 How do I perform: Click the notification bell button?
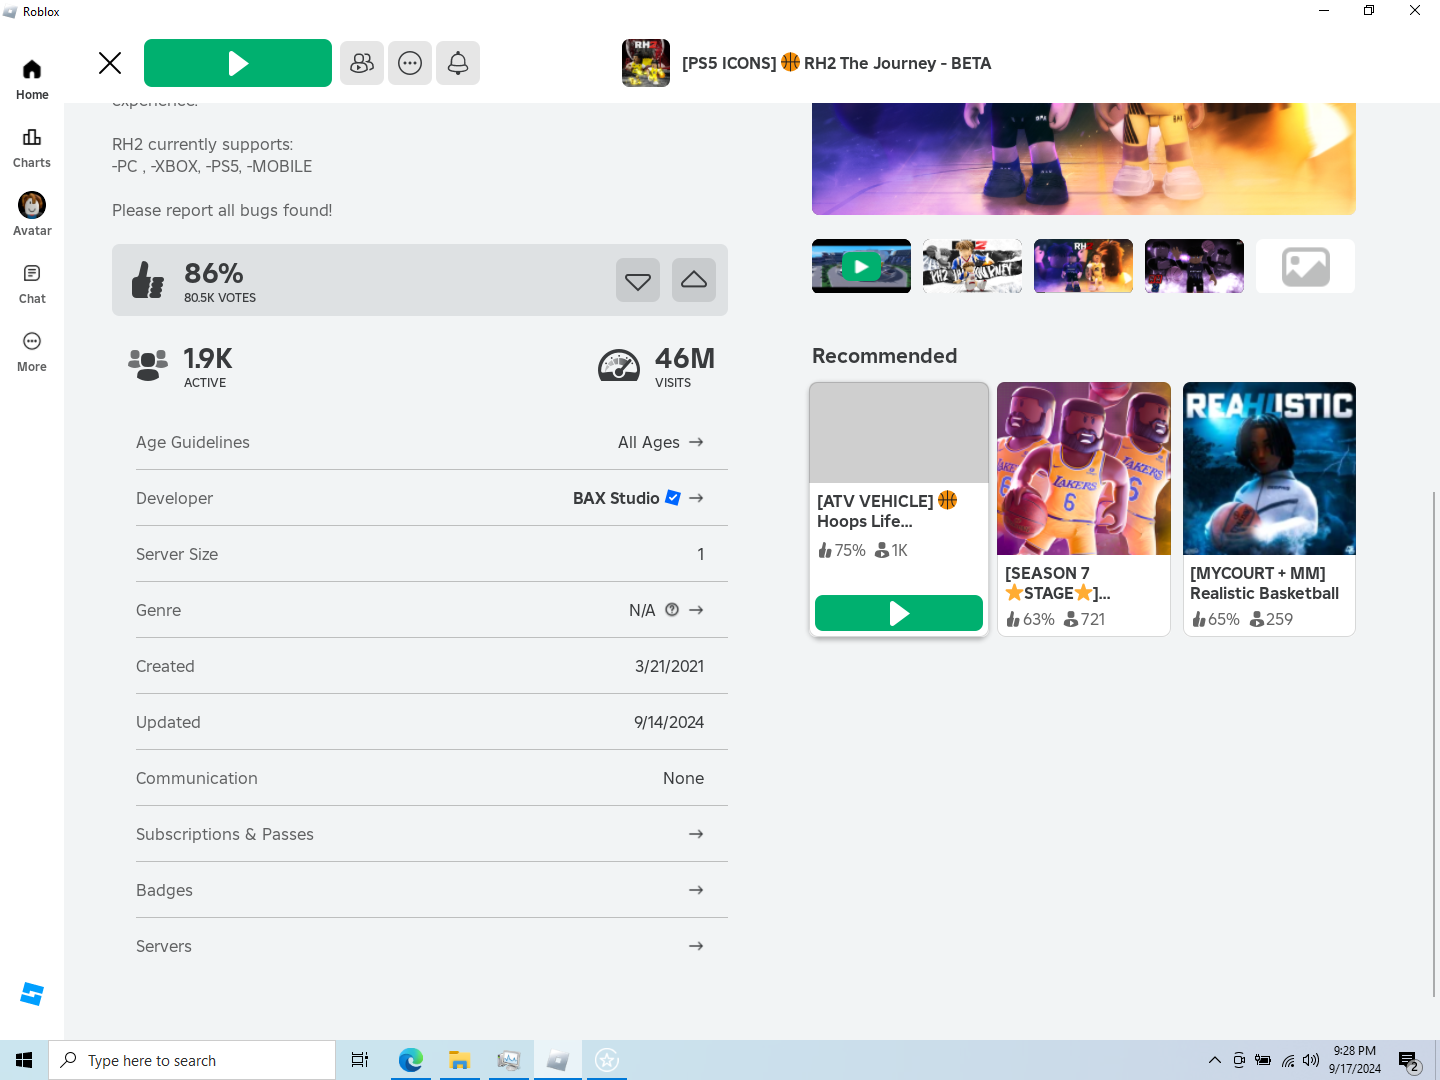458,63
